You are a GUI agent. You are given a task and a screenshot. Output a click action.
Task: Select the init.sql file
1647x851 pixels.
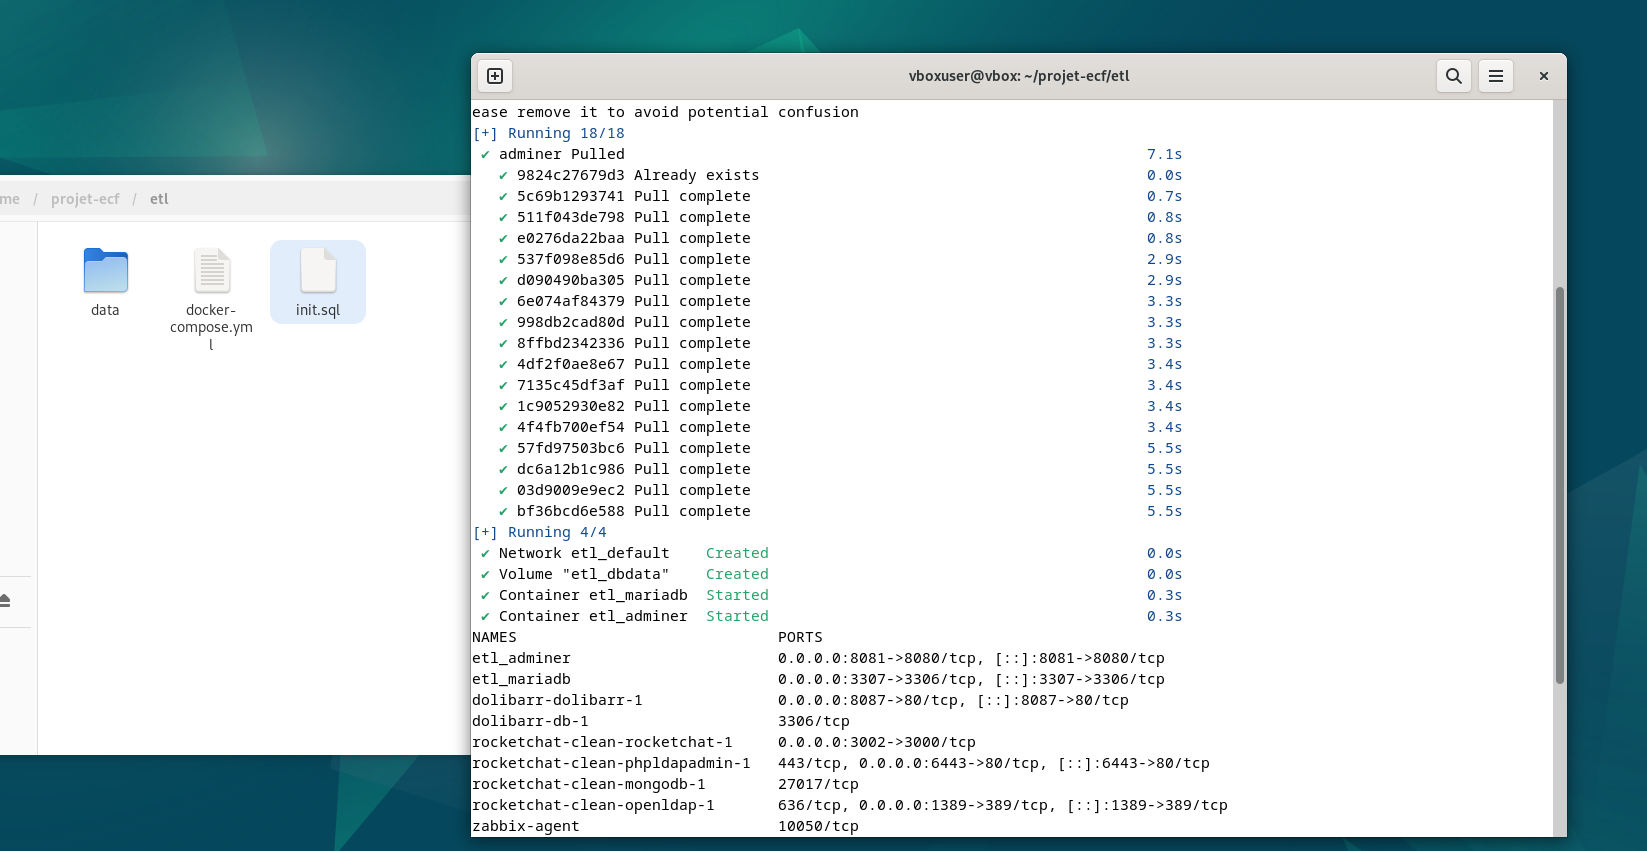318,281
